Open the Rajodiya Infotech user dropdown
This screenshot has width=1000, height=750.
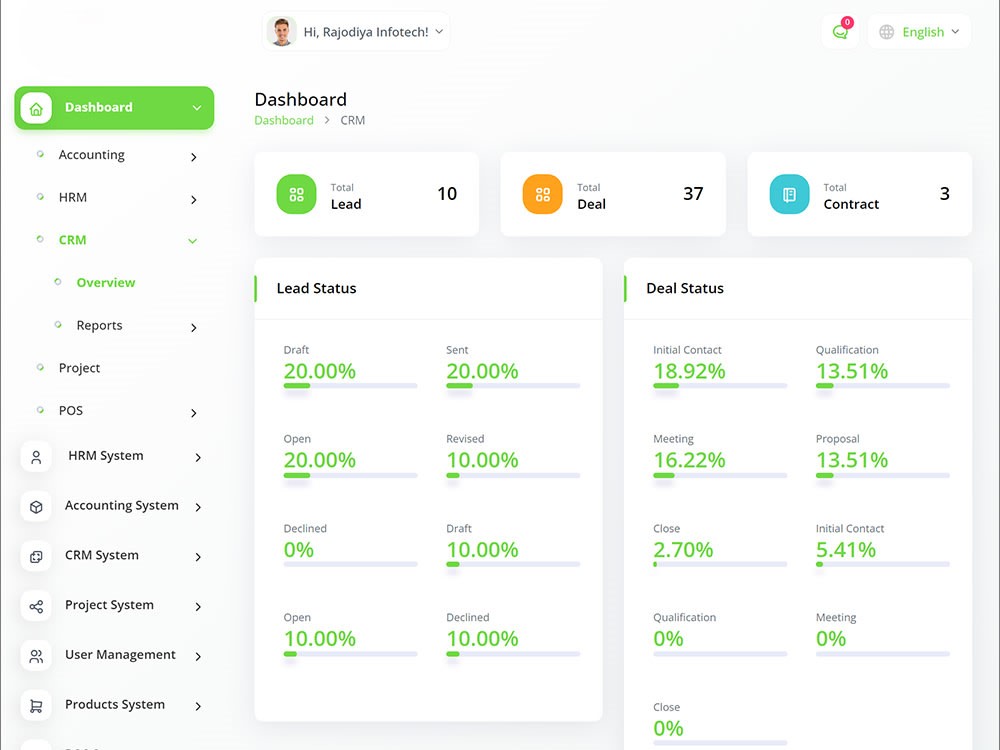[356, 32]
